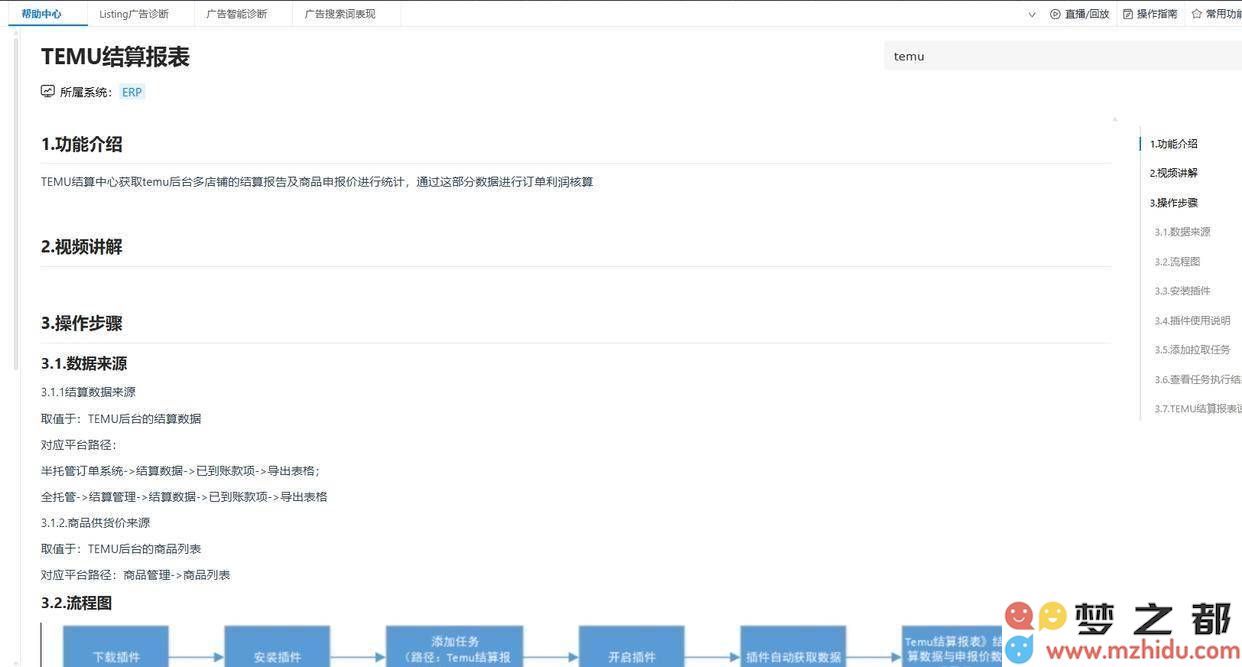Image resolution: width=1242 pixels, height=667 pixels.
Task: Click the 操作指南 document icon
Action: [1128, 14]
